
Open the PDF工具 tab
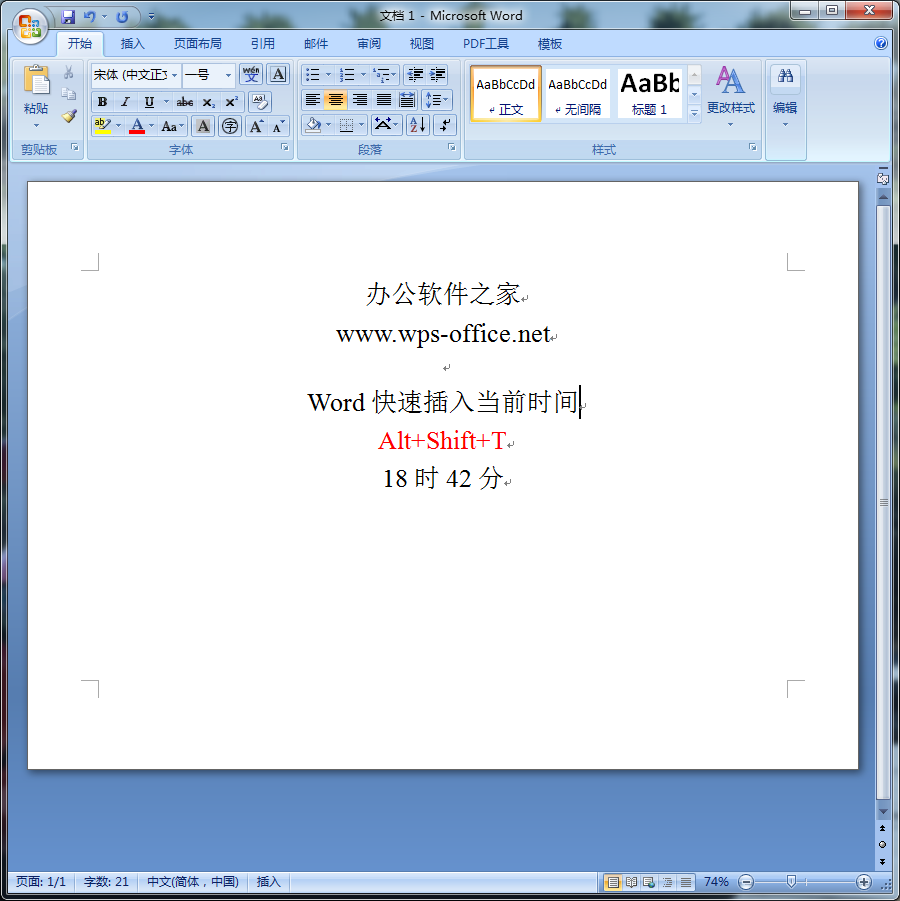(x=486, y=44)
